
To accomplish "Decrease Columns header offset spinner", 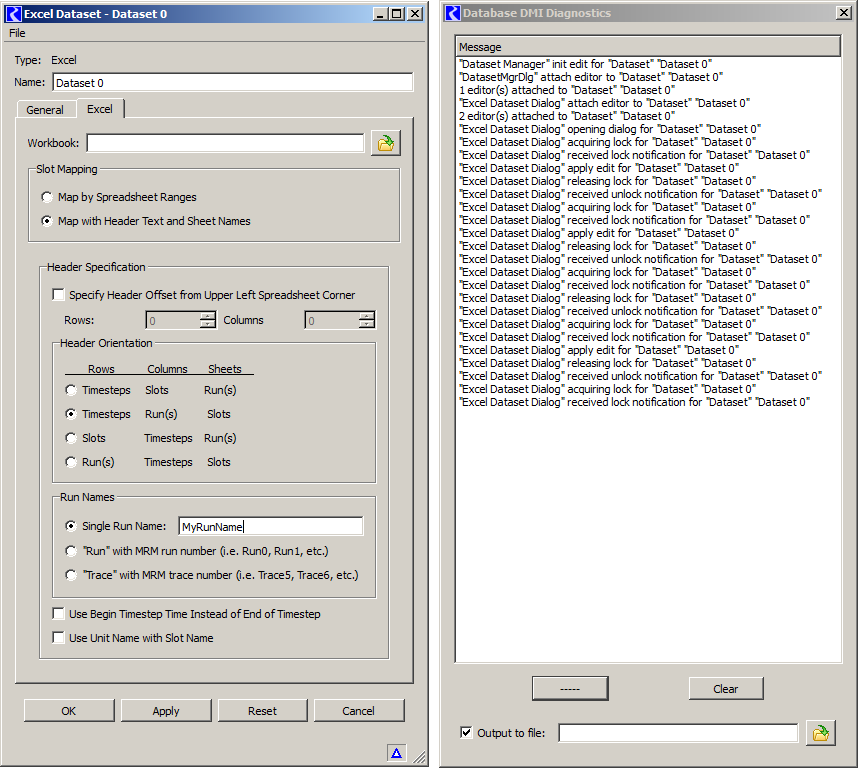I will (367, 324).
